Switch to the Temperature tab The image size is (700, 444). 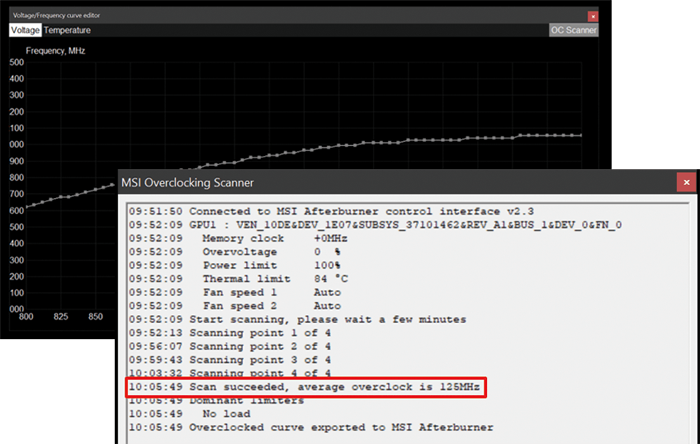point(67,30)
